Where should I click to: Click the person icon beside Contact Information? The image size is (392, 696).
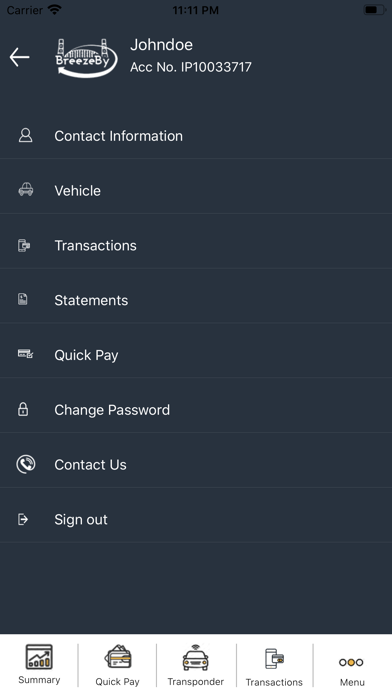25,135
